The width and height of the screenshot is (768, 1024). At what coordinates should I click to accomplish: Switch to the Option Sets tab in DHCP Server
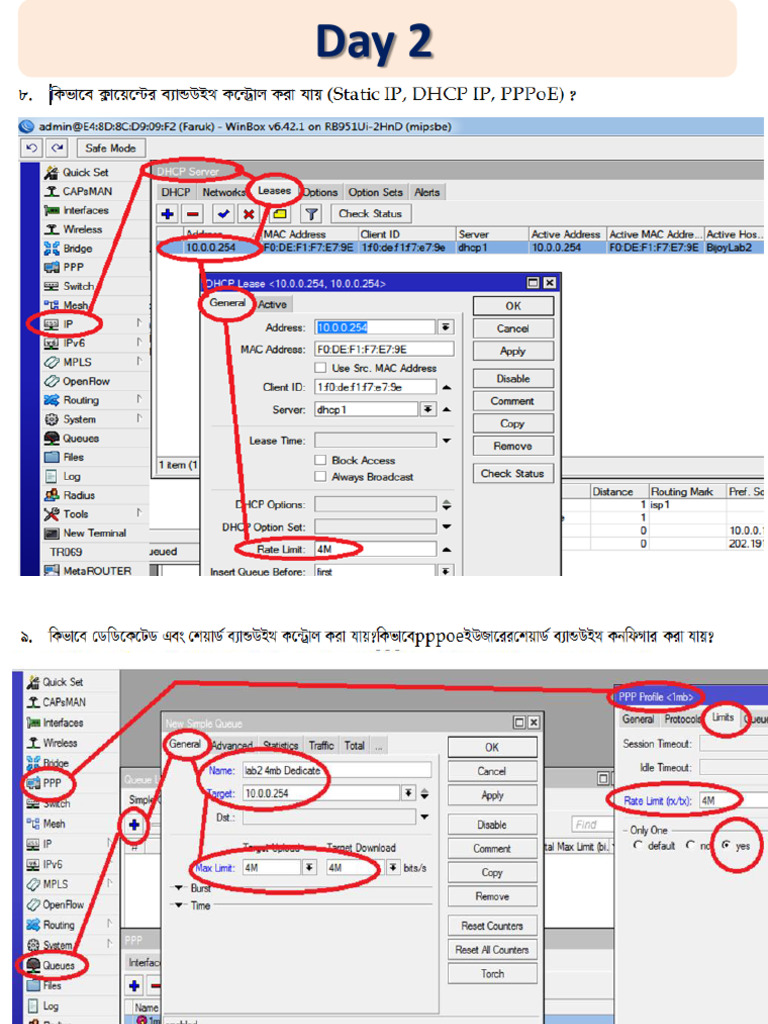click(375, 192)
